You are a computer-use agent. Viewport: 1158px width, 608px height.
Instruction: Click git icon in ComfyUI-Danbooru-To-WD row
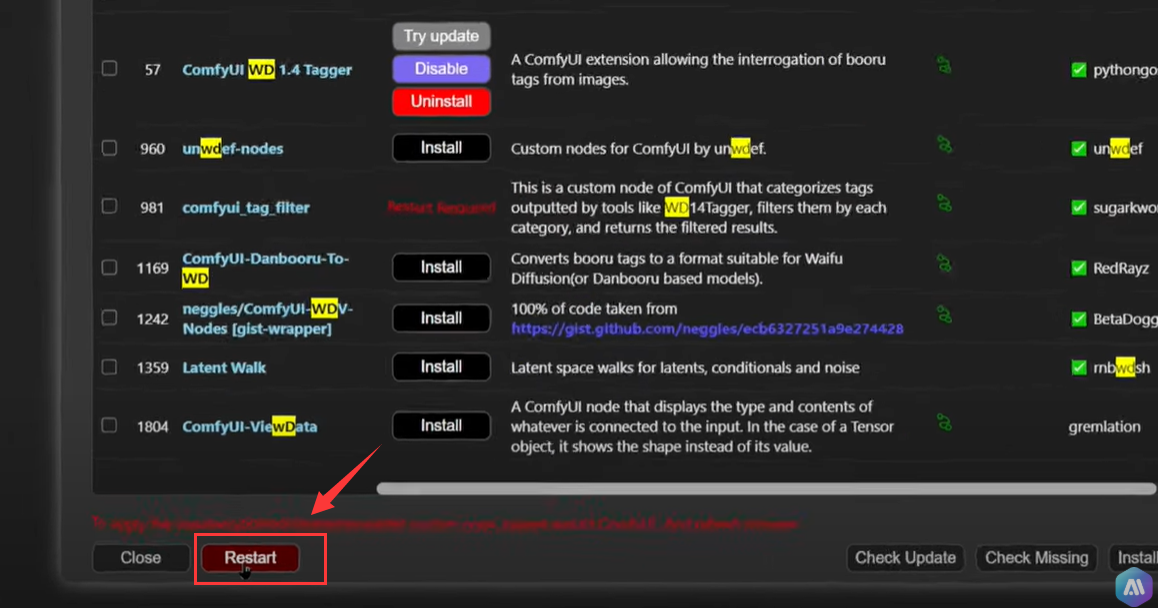[944, 264]
